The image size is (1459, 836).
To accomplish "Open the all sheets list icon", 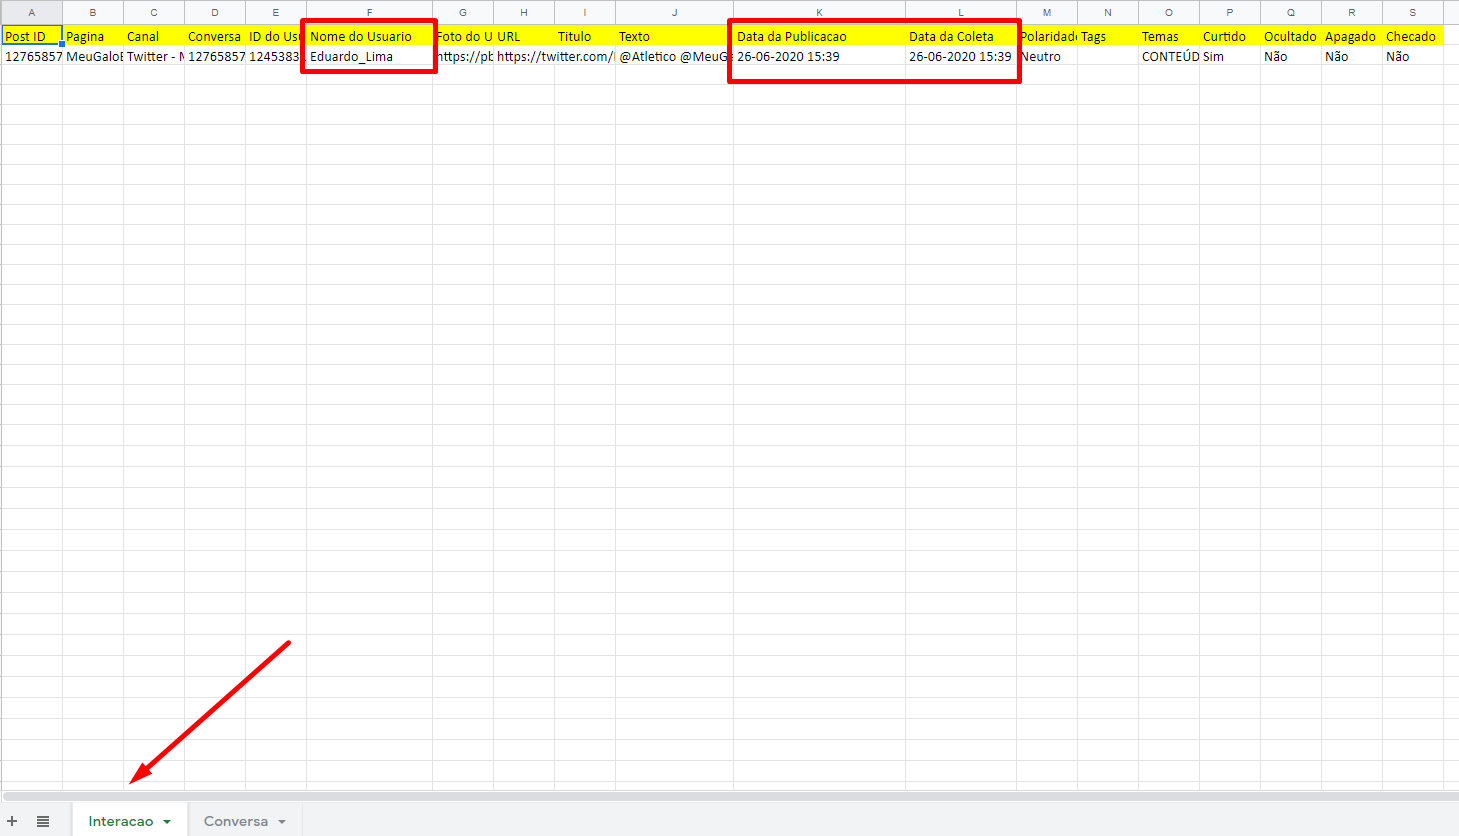I will 43,821.
